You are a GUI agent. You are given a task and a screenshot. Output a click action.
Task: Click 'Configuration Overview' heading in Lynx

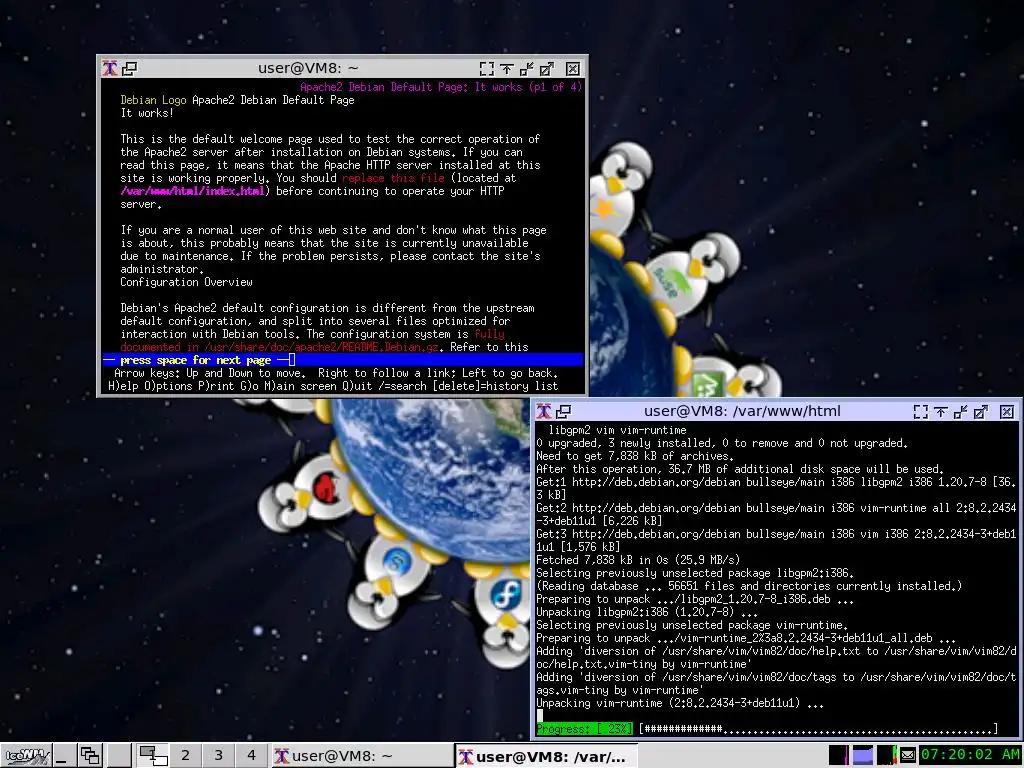pyautogui.click(x=186, y=282)
